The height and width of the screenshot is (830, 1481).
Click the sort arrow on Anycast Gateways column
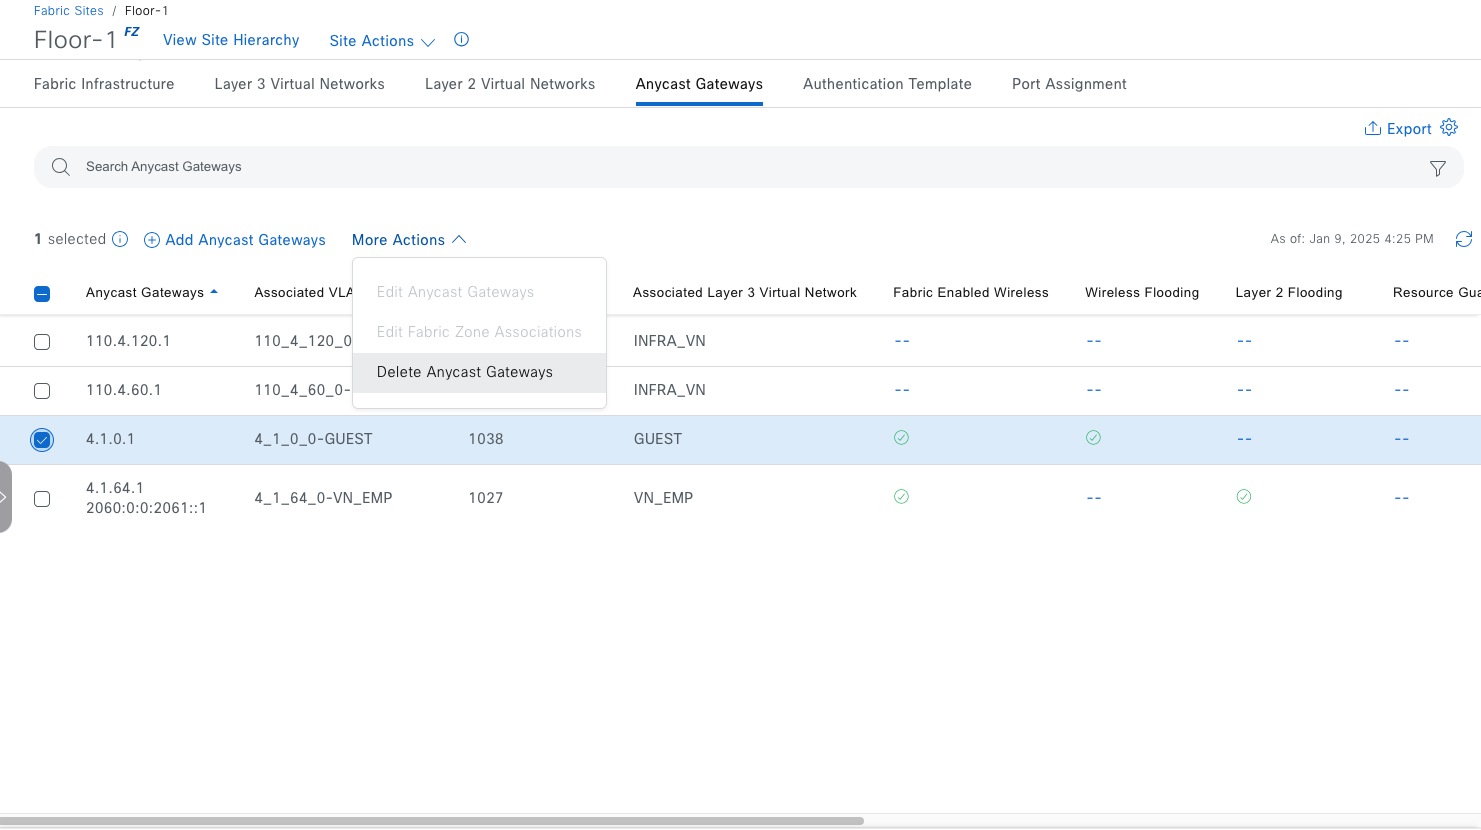214,292
